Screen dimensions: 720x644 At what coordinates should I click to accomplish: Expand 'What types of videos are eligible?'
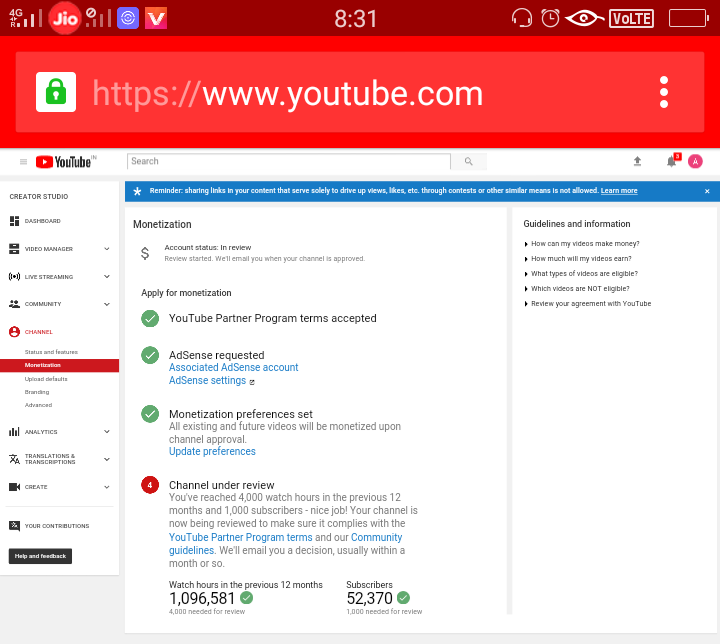(581, 274)
